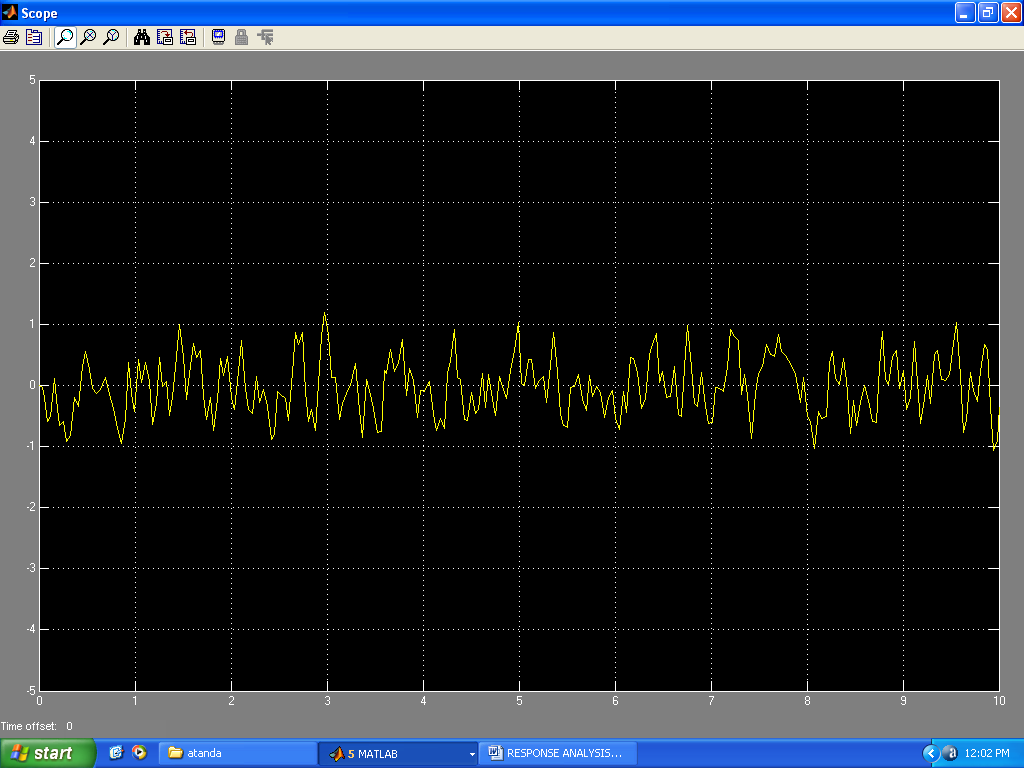Save current axes settings

pyautogui.click(x=165, y=37)
